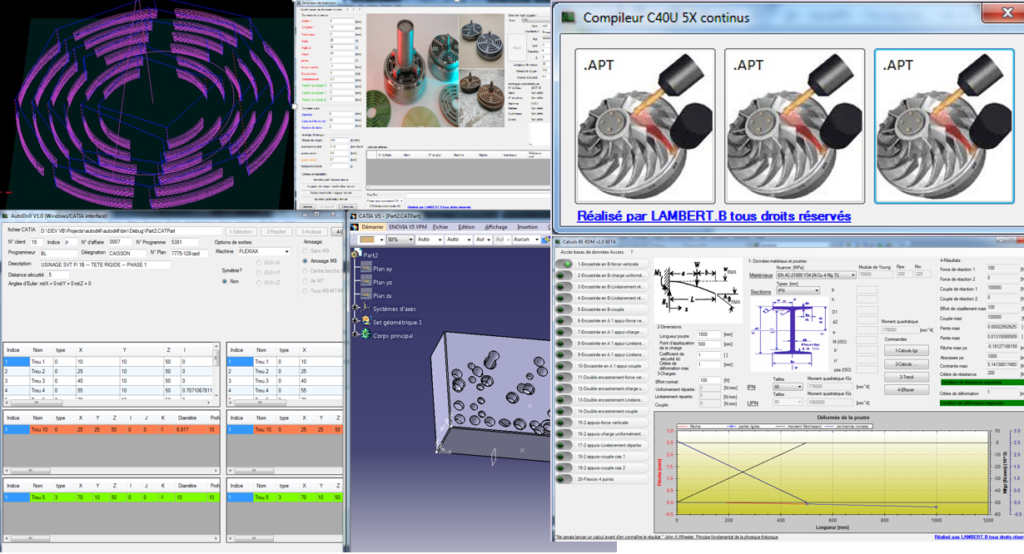Open the IPN Tailles dropdown showing 80

[787, 387]
